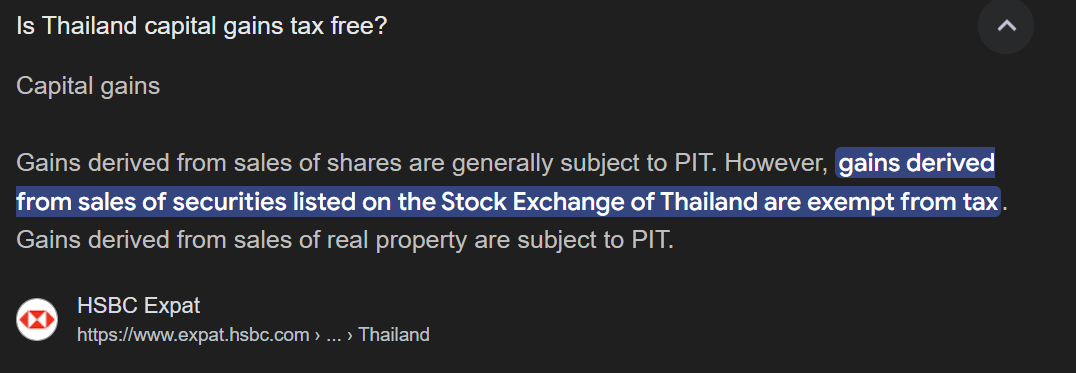Viewport: 1076px width, 373px height.
Task: Click the question 'Is Thailand capital gains tax free?'
Action: tap(202, 27)
